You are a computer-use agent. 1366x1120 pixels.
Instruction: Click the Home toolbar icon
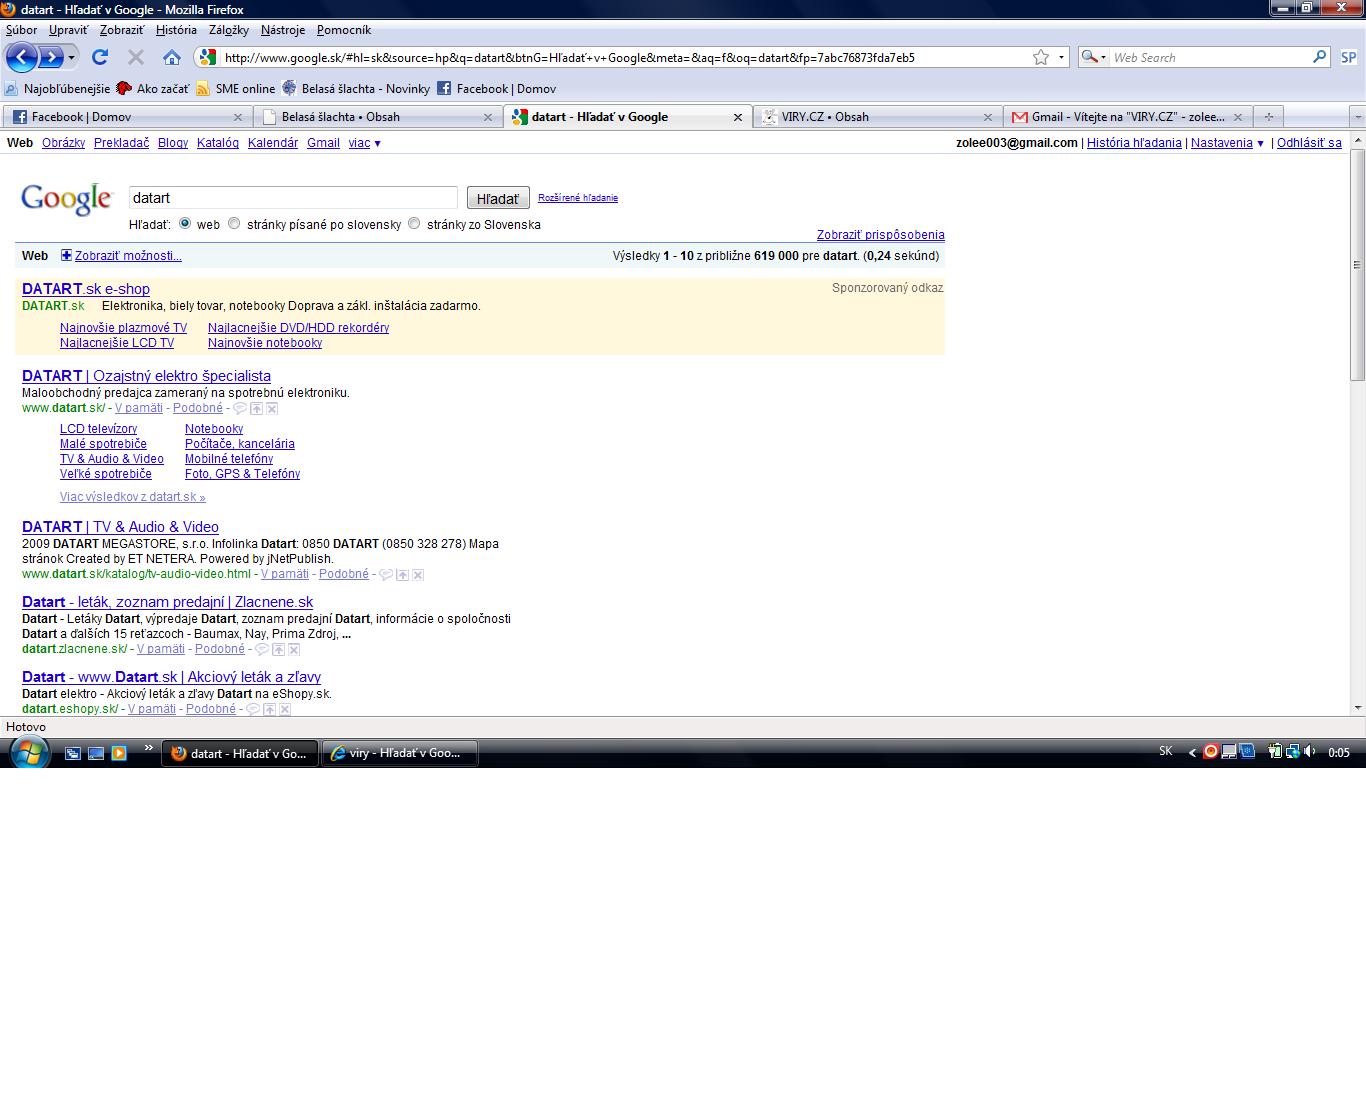(x=172, y=57)
